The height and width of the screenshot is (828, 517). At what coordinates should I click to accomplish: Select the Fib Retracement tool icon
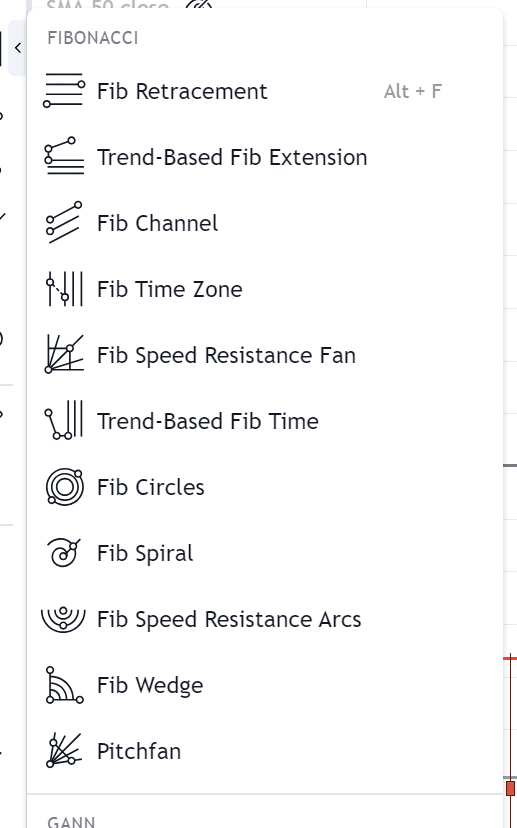(63, 91)
